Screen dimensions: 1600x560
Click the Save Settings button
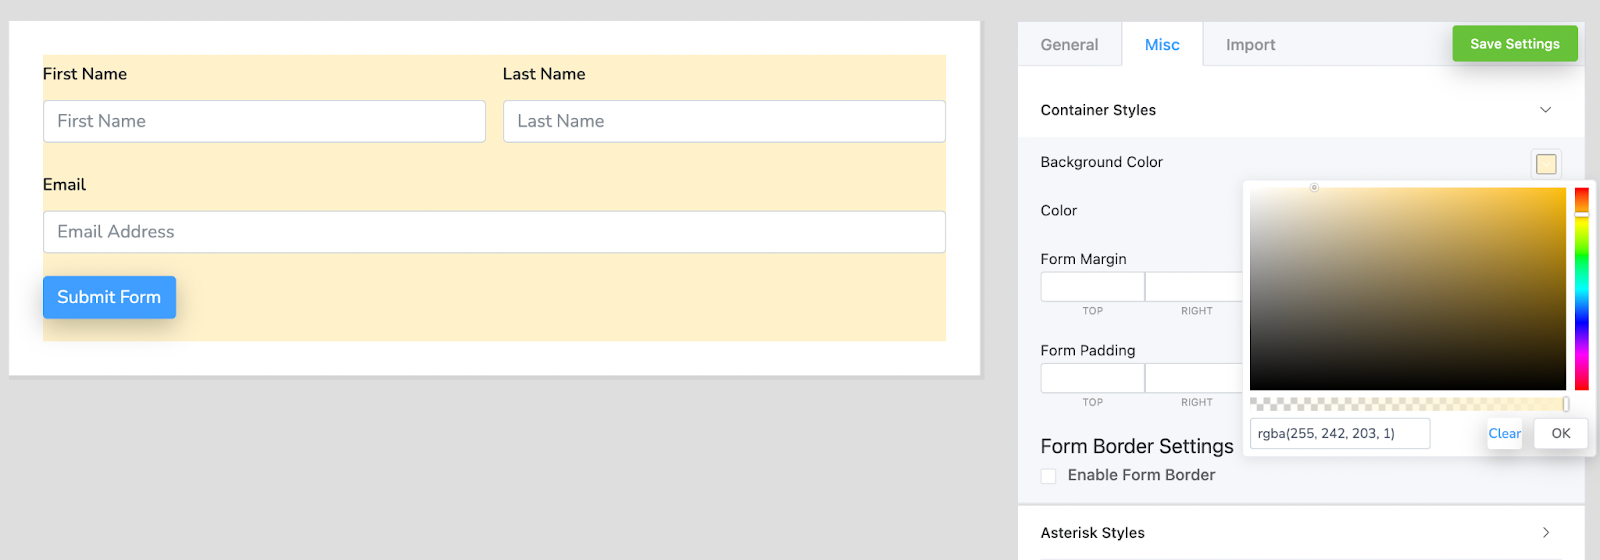1514,44
